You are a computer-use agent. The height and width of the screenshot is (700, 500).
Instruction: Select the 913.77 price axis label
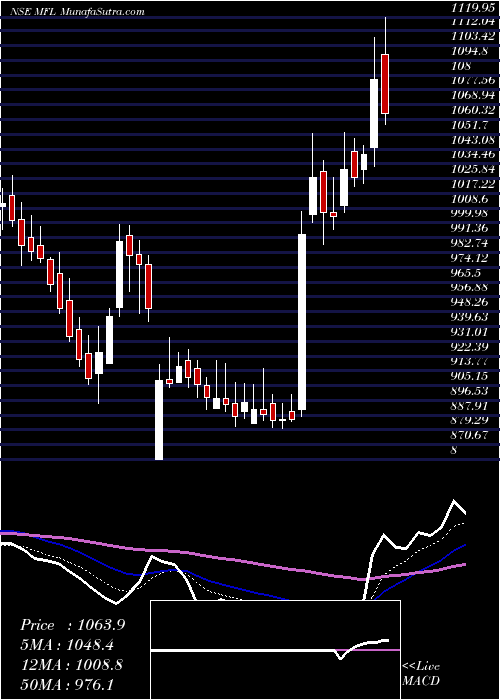471,361
